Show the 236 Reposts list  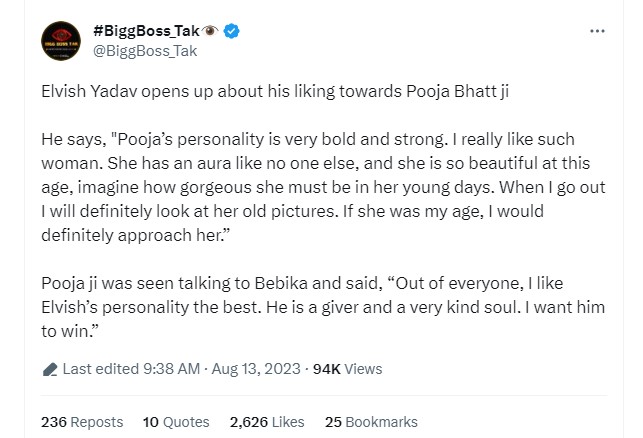[x=82, y=422]
